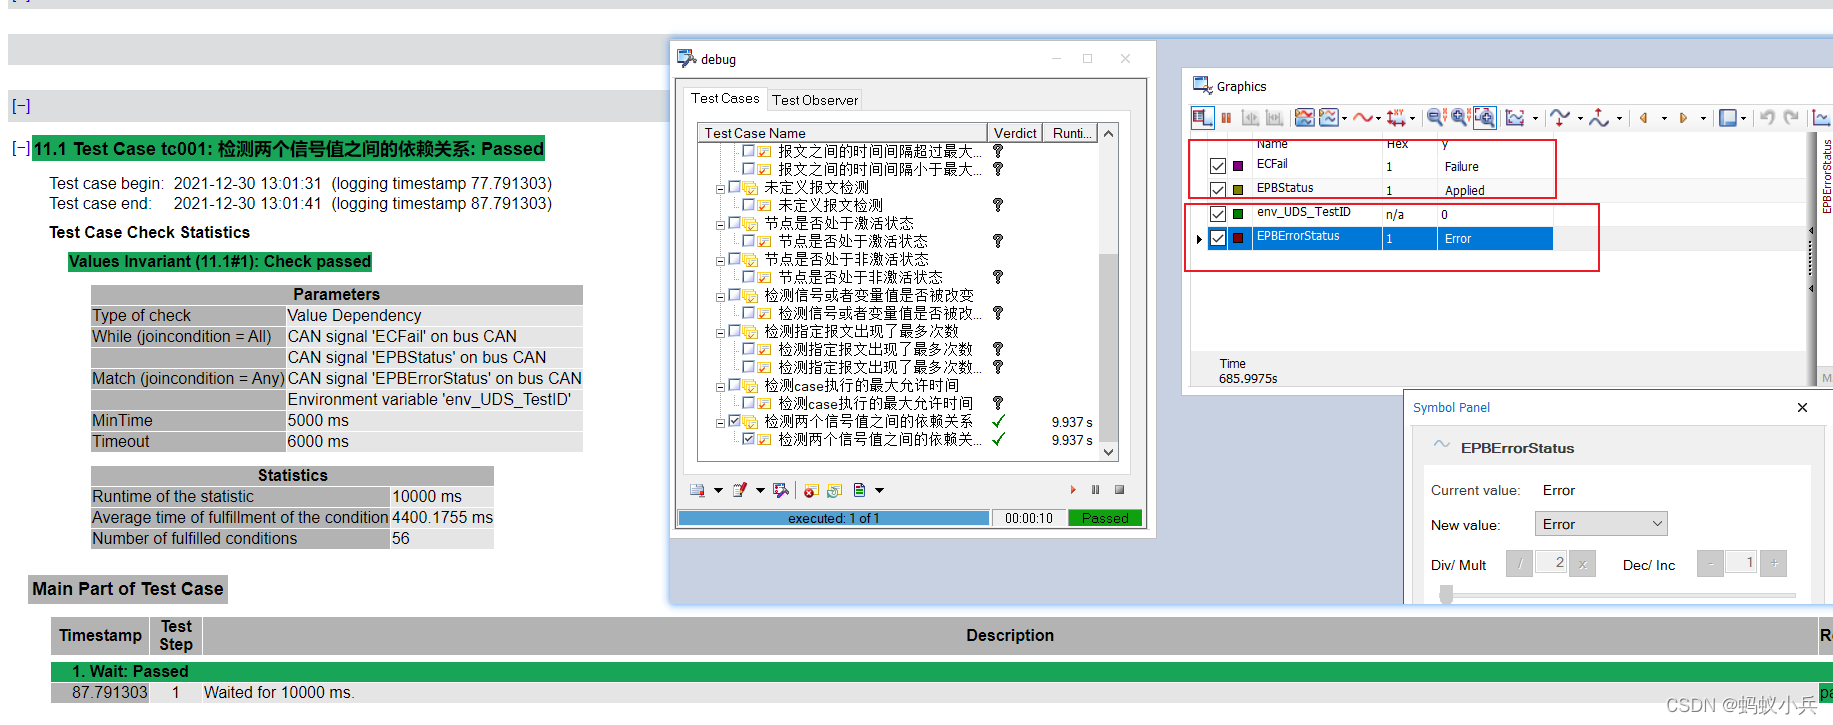This screenshot has height=725, width=1833.
Task: Sort by Verdict column header
Action: click(1015, 133)
